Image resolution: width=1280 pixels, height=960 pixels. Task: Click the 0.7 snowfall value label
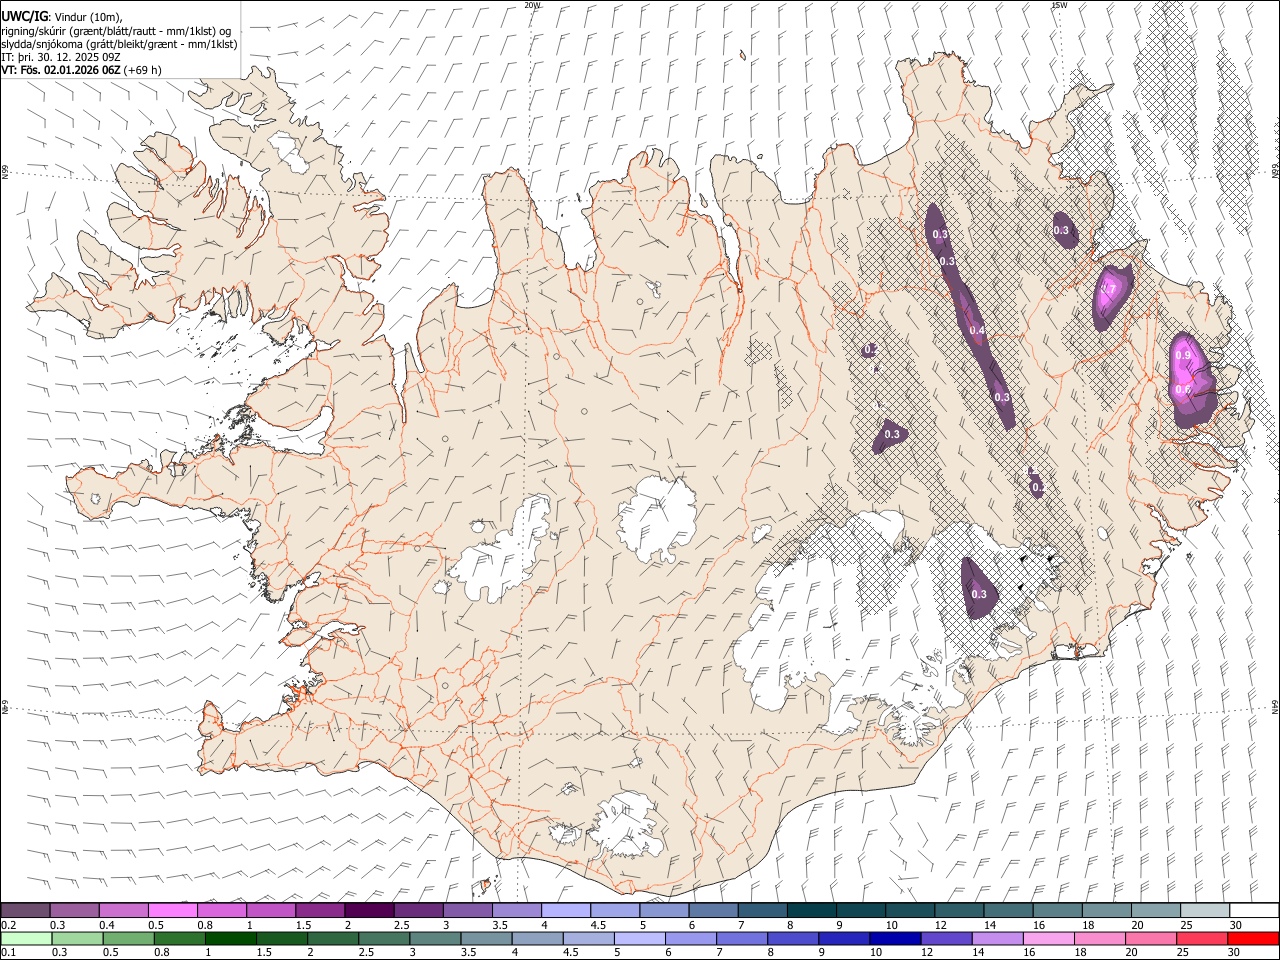1108,290
